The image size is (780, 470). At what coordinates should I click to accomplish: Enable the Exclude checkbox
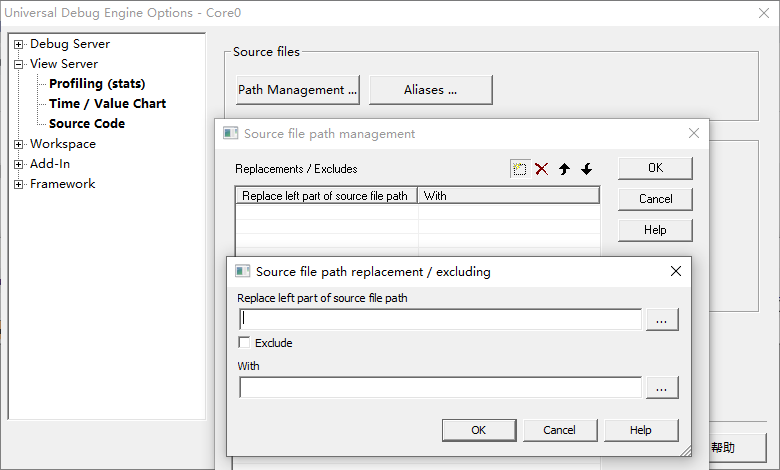[245, 343]
